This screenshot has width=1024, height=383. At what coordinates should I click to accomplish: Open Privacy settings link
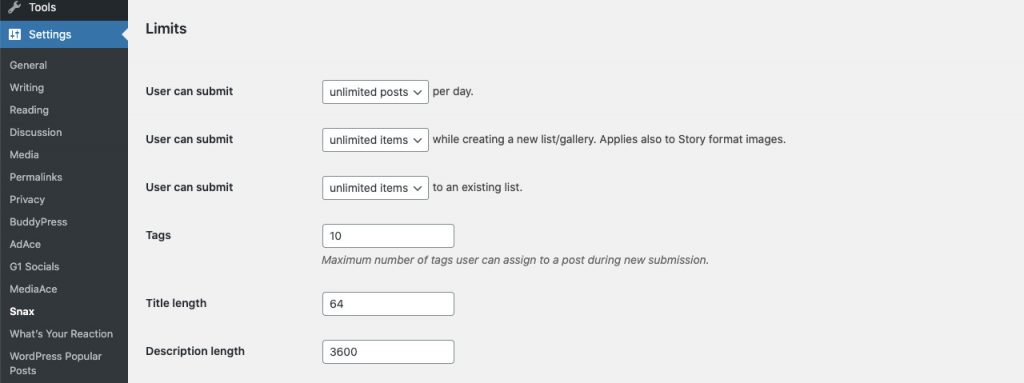pos(27,199)
